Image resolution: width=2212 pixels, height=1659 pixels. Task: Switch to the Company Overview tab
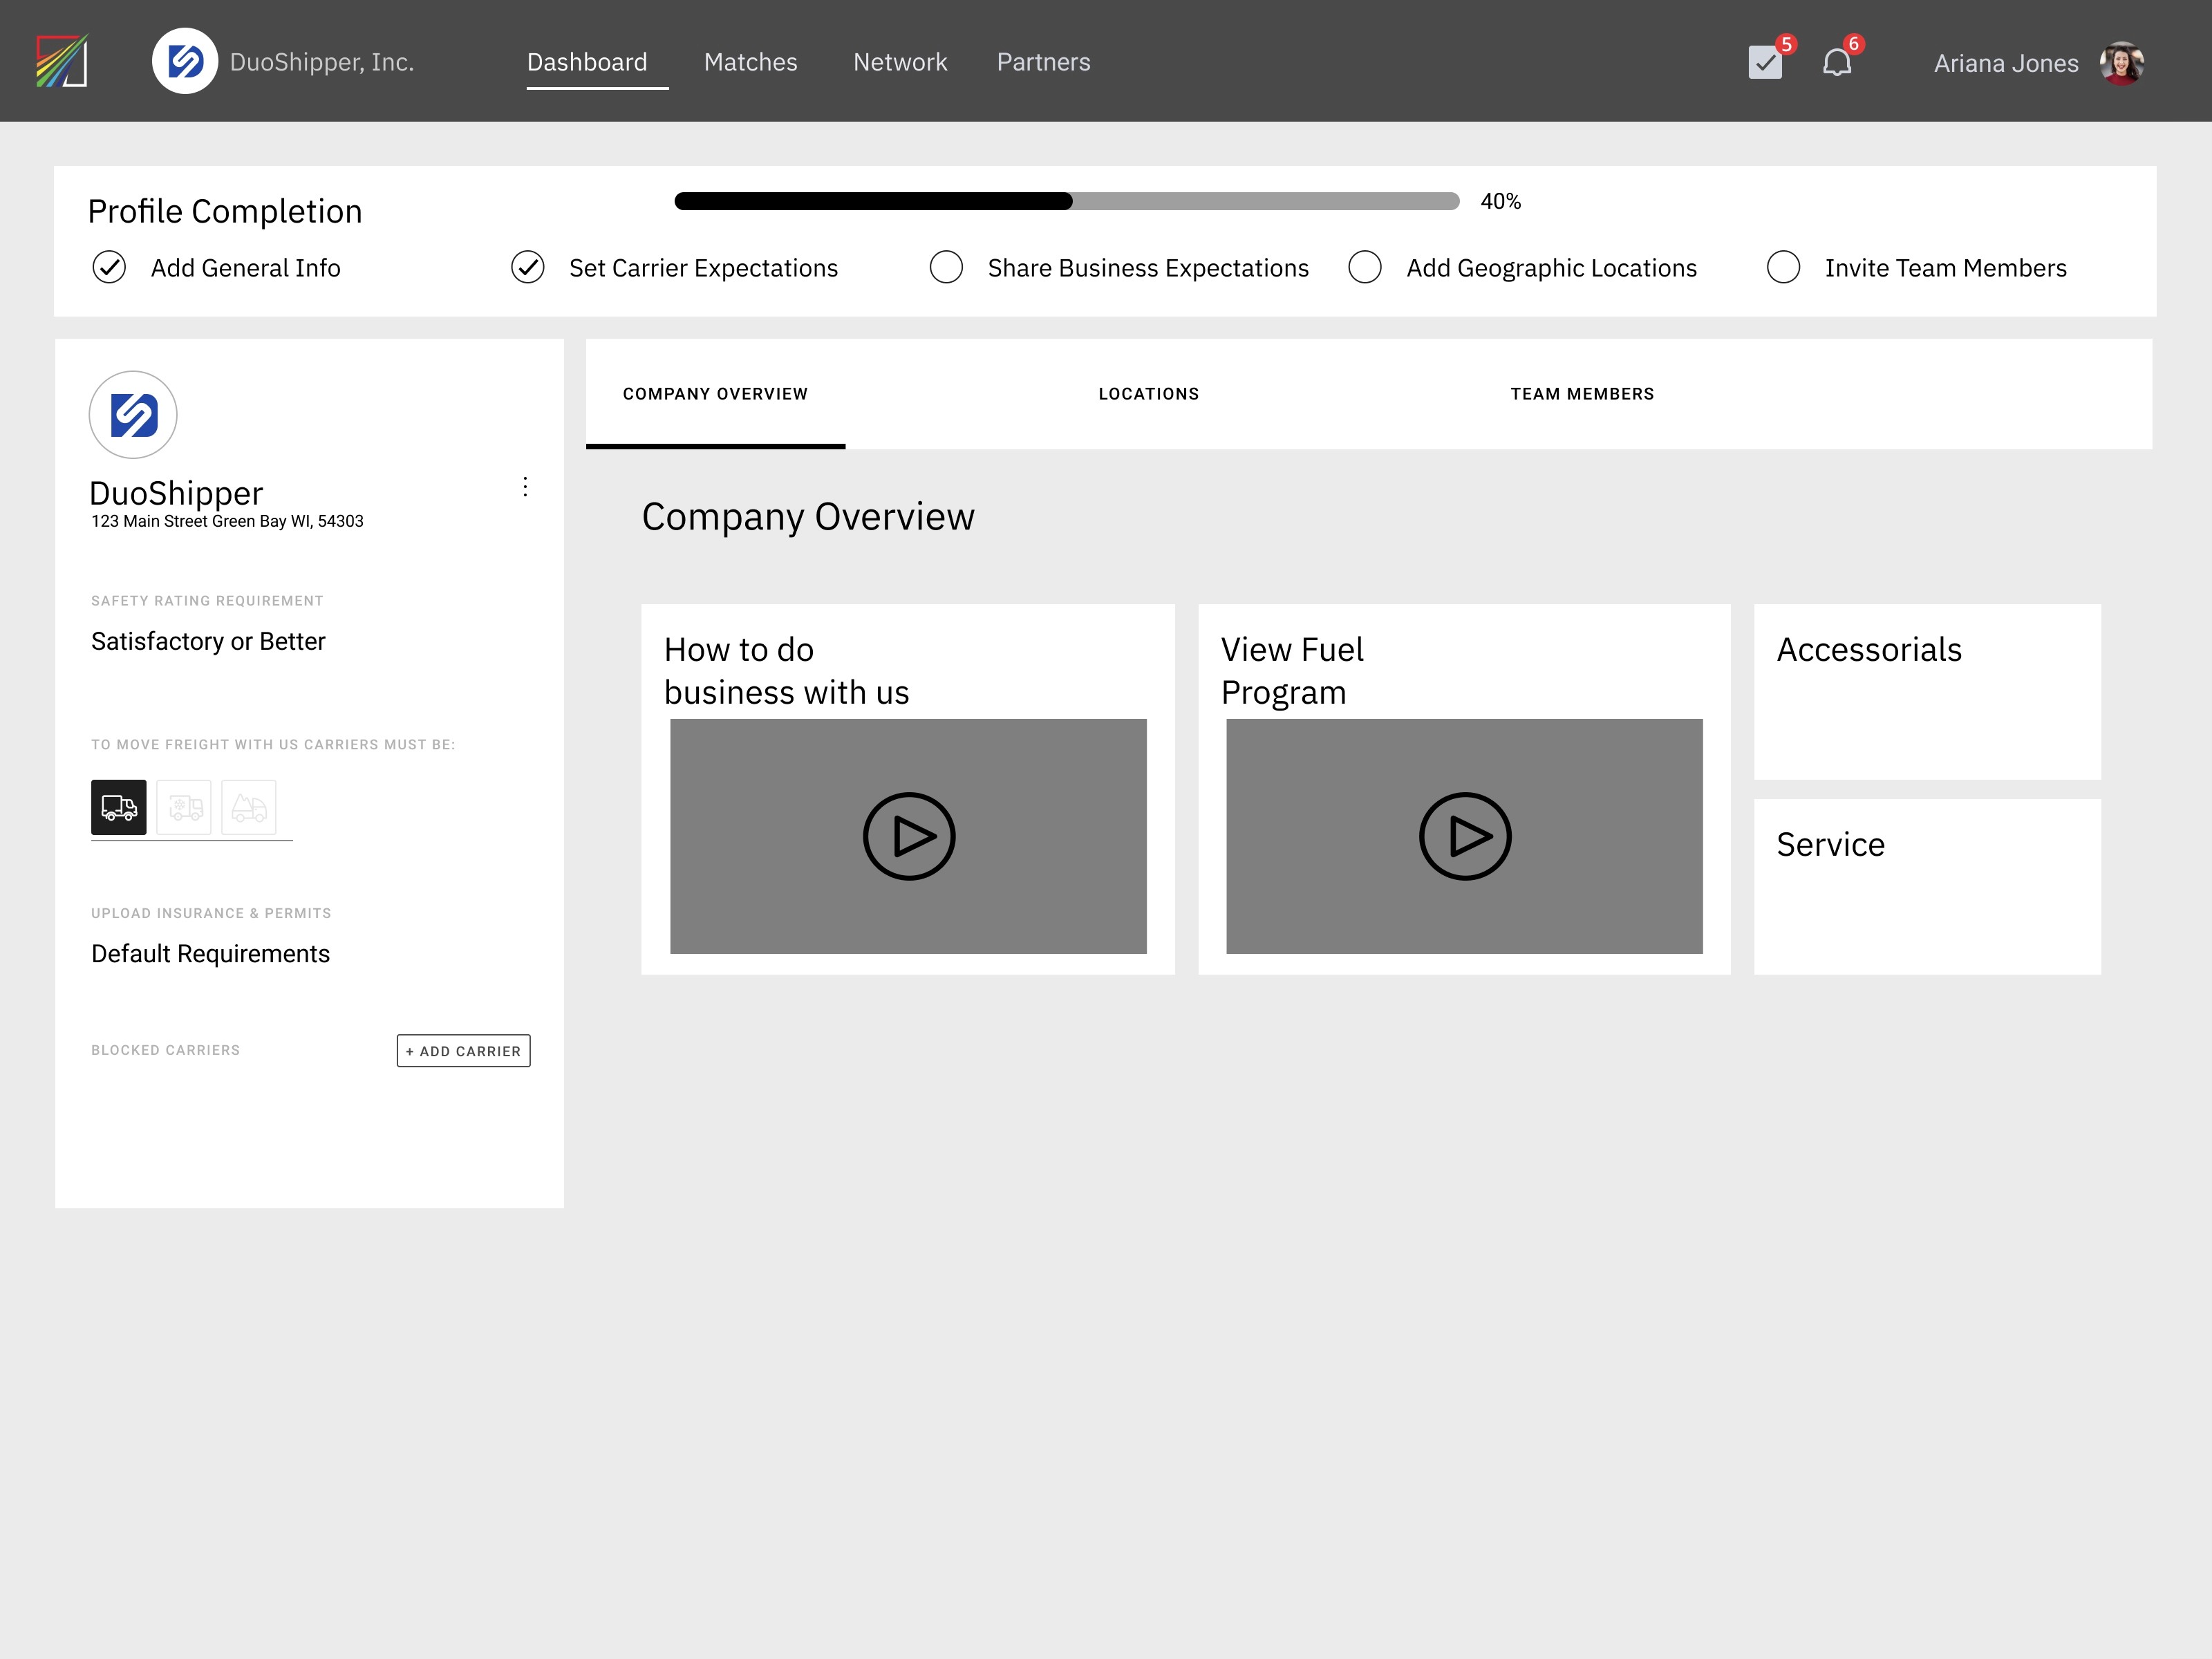(x=715, y=394)
